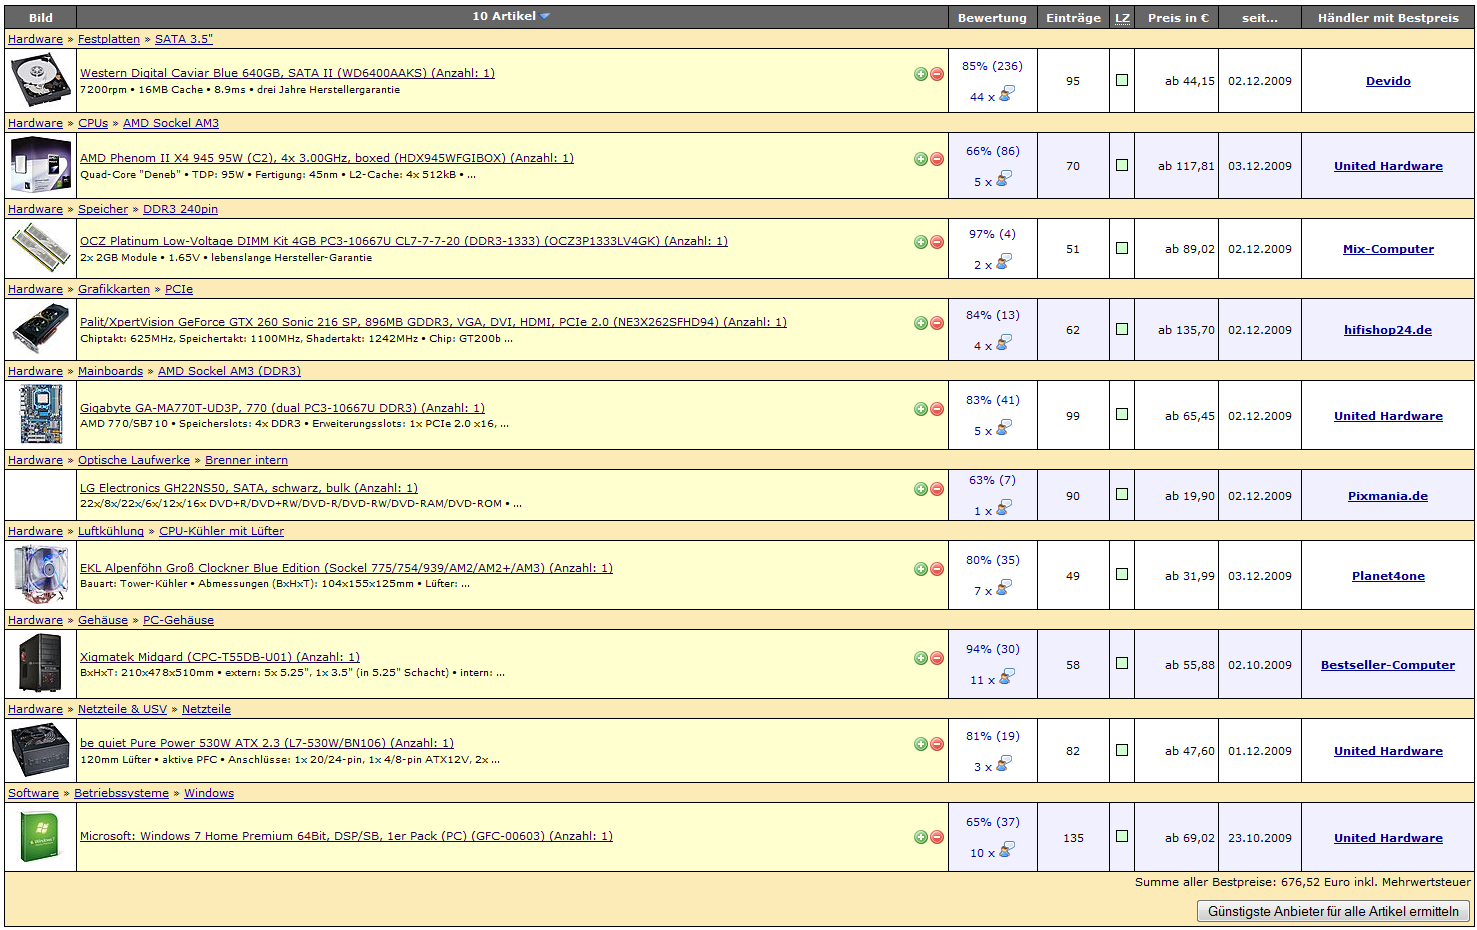1477x930 pixels.
Task: Click plus icon for Palit GeForce GTX 260
Action: coord(921,323)
